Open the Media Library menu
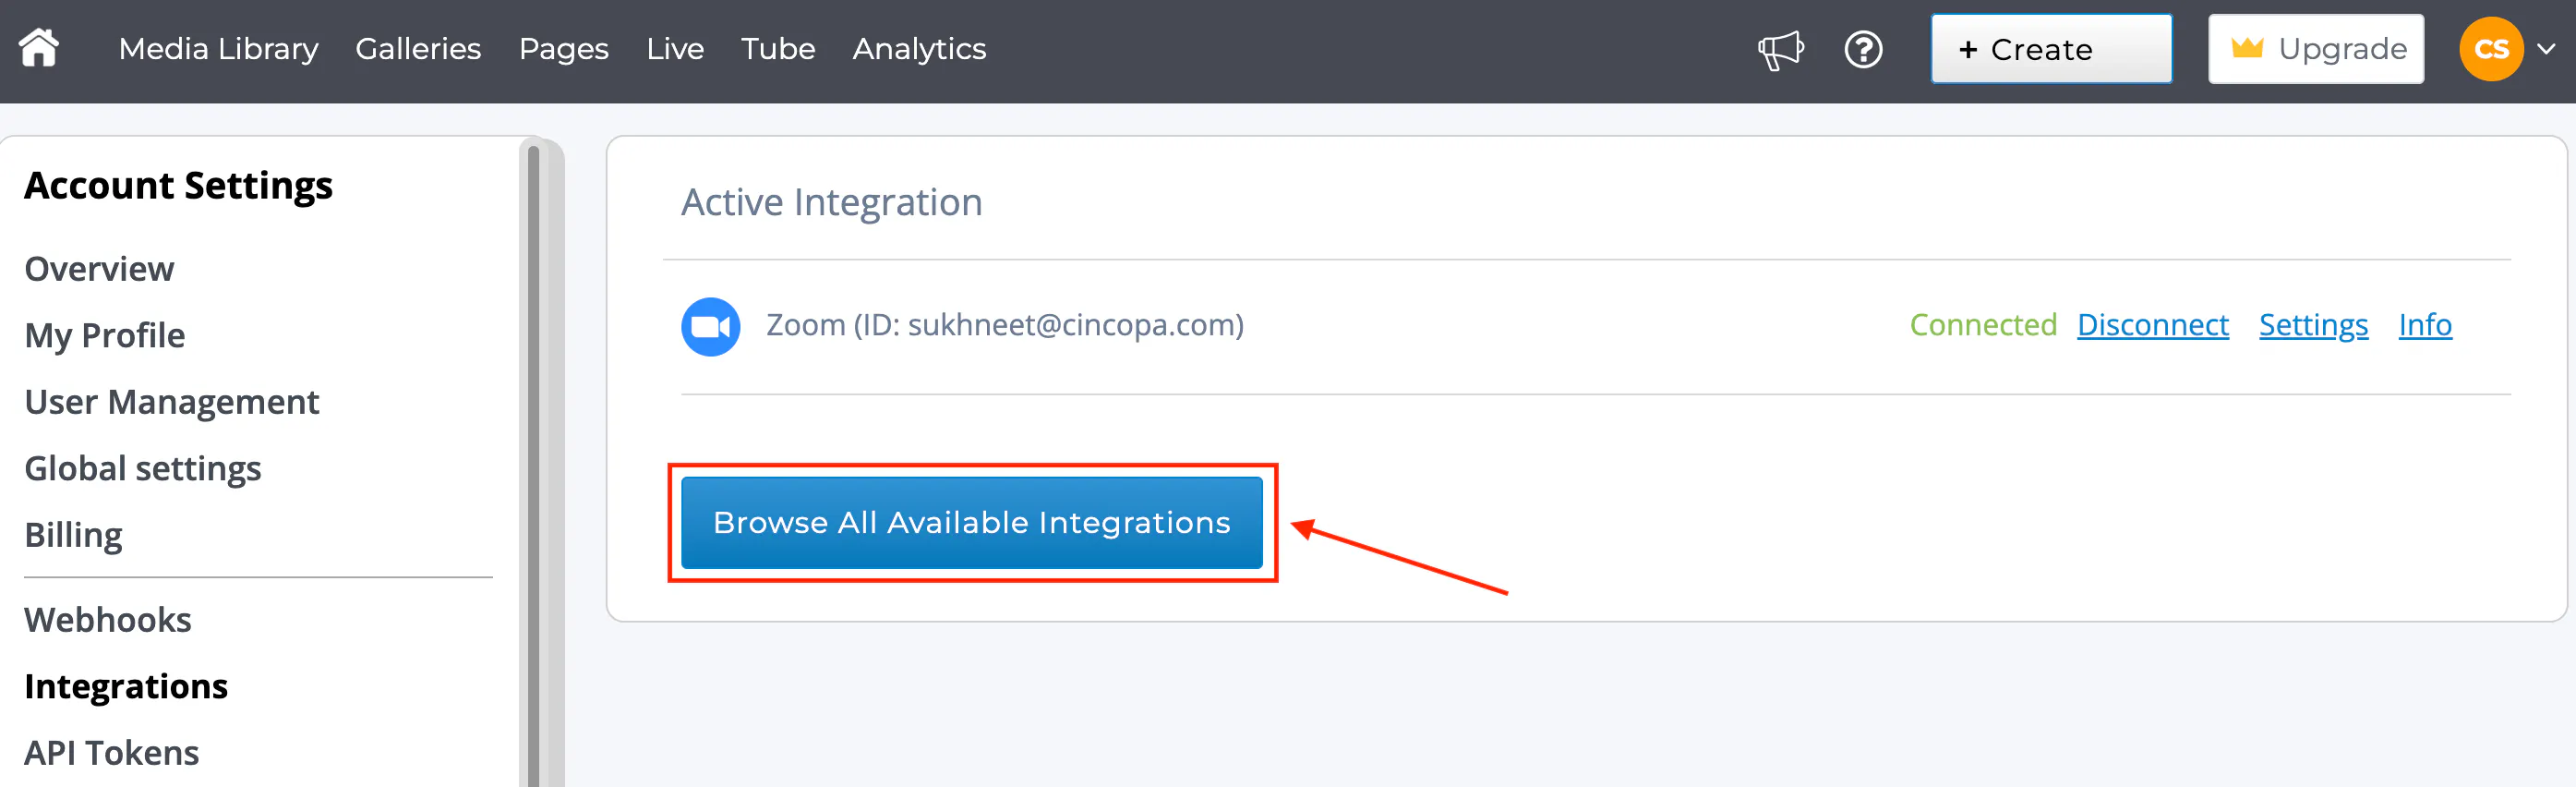This screenshot has width=2576, height=787. tap(218, 49)
